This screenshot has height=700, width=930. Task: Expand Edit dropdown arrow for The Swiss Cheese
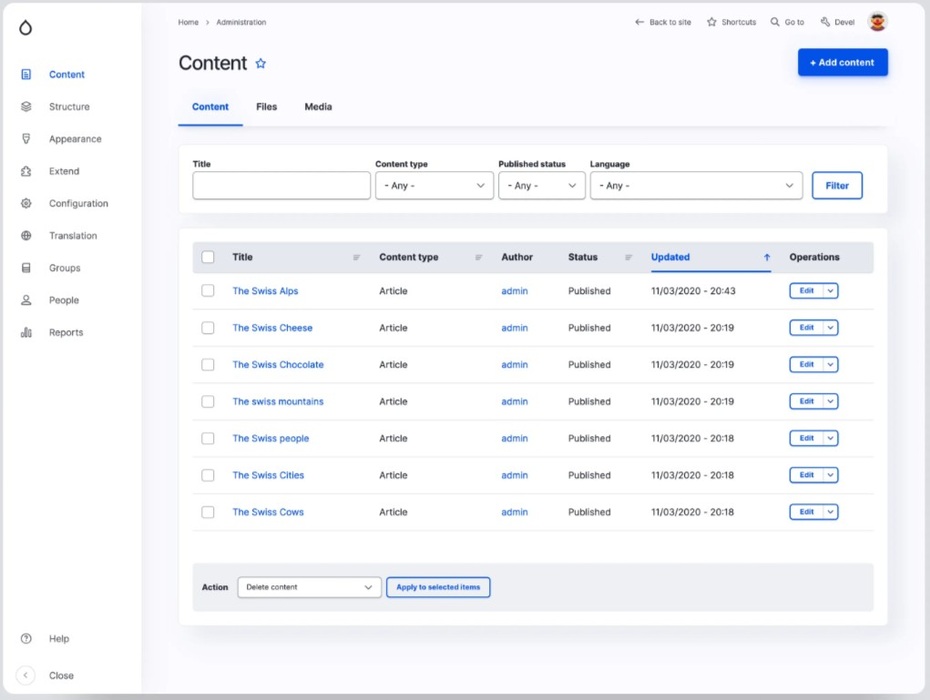click(831, 328)
